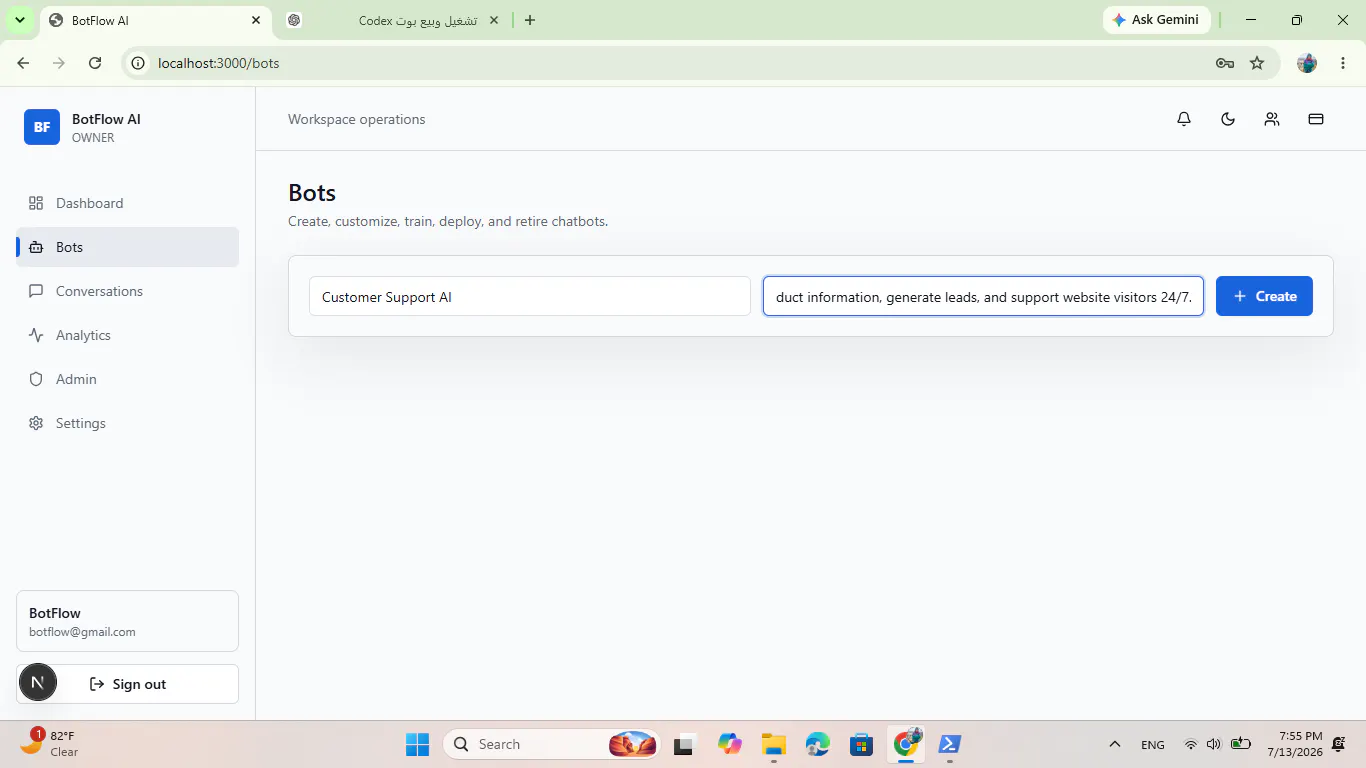
Task: View site information icon in address bar
Action: coord(139,63)
